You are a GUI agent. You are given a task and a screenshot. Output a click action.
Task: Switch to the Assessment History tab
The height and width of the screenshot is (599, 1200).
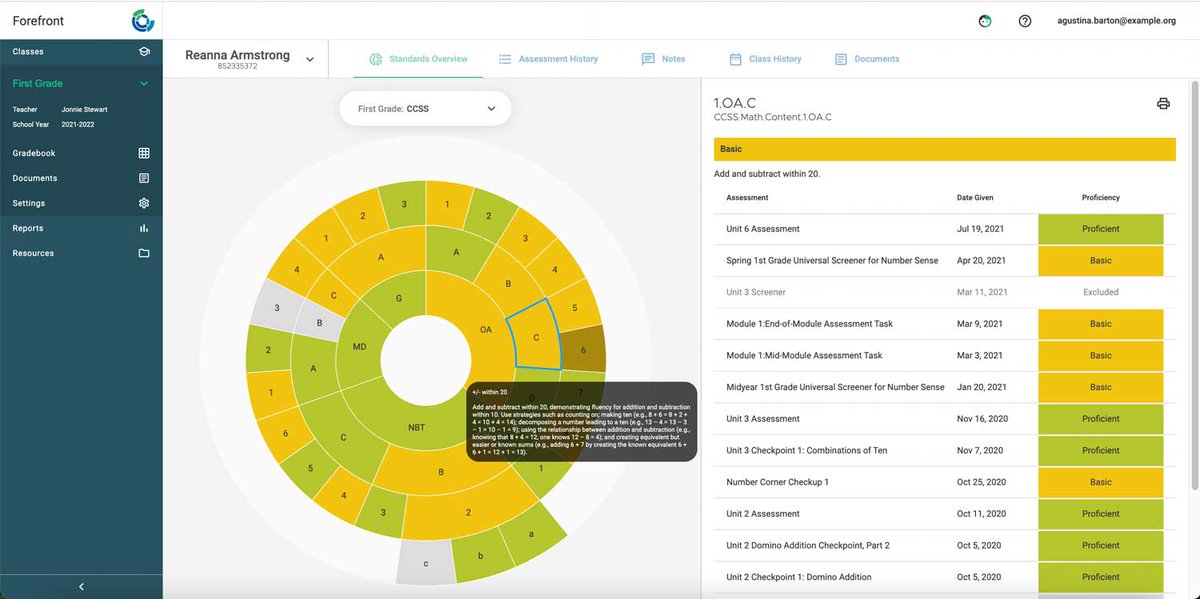tap(548, 59)
